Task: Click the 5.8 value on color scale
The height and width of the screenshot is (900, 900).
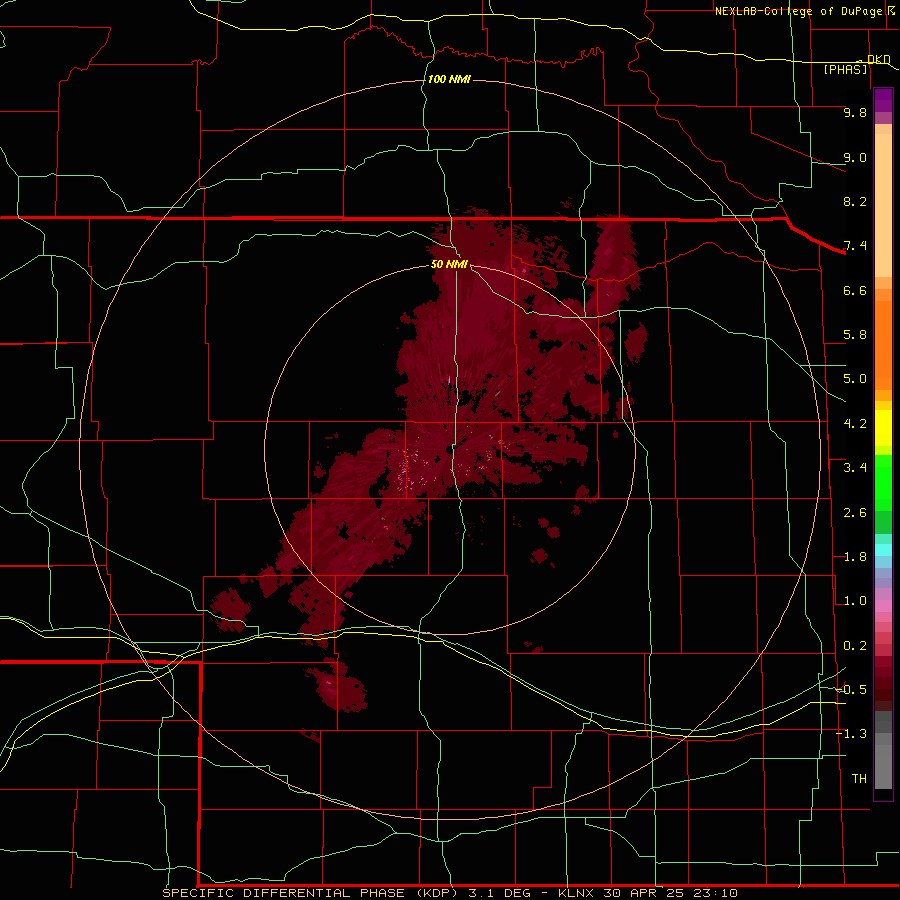Action: [x=855, y=335]
